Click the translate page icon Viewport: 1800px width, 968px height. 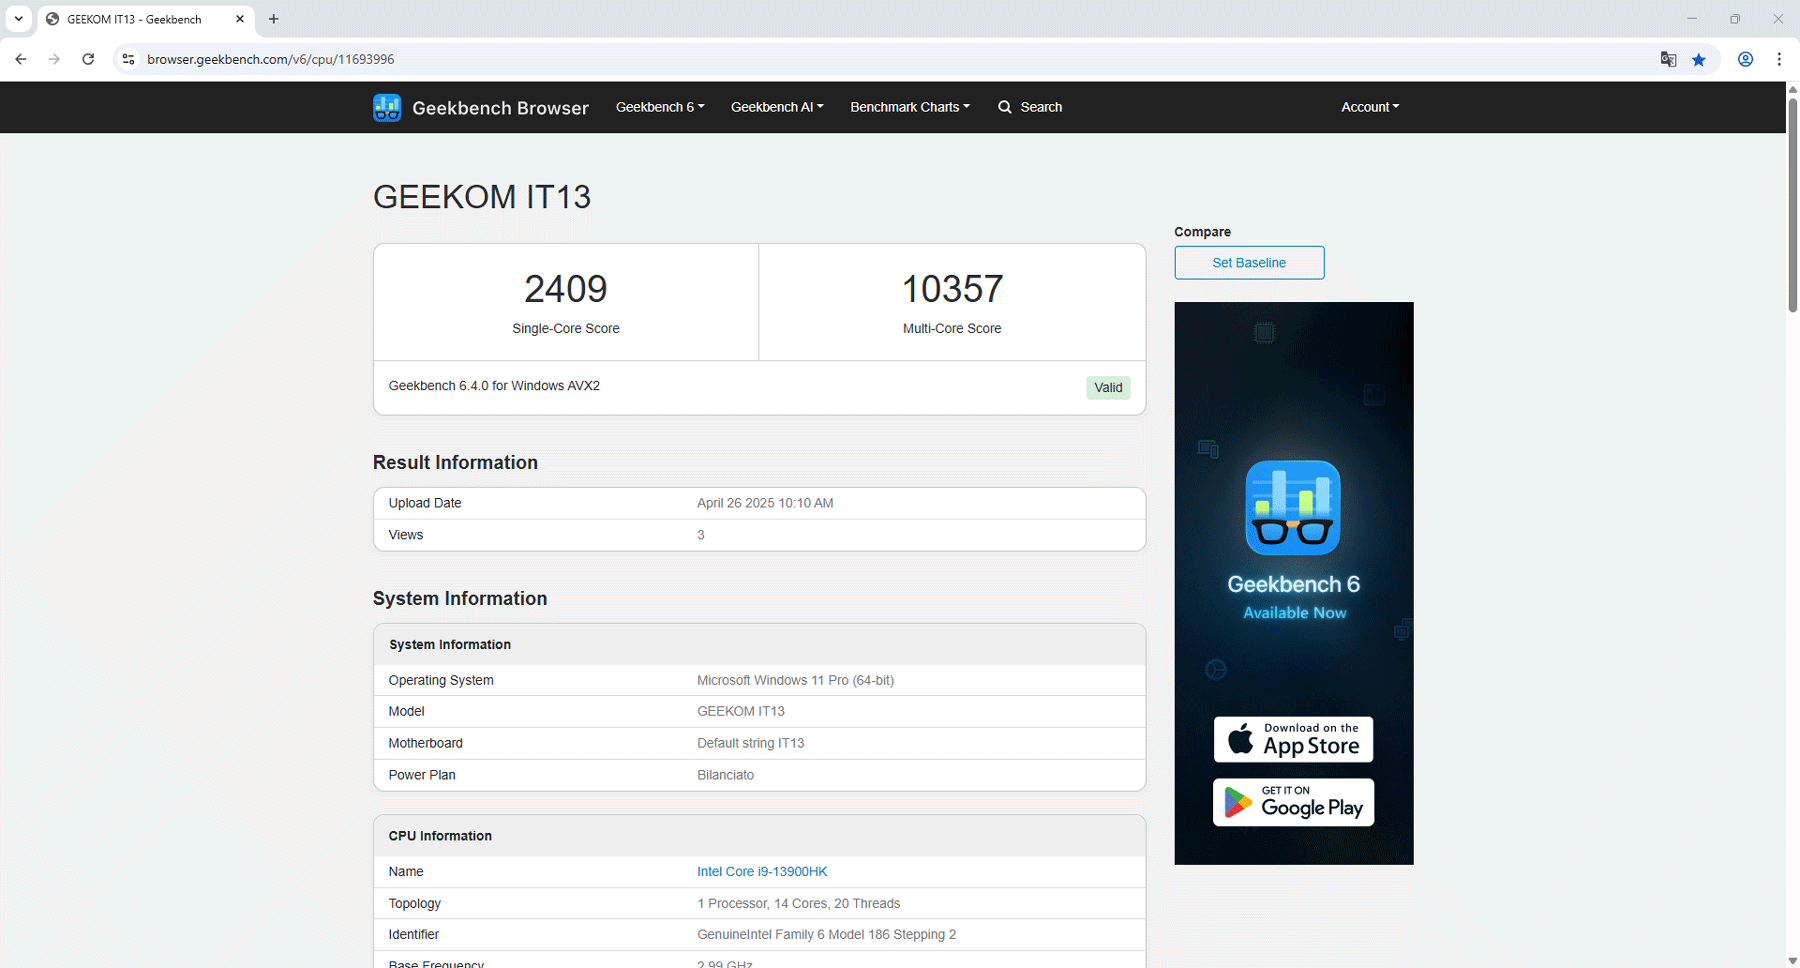click(1668, 59)
